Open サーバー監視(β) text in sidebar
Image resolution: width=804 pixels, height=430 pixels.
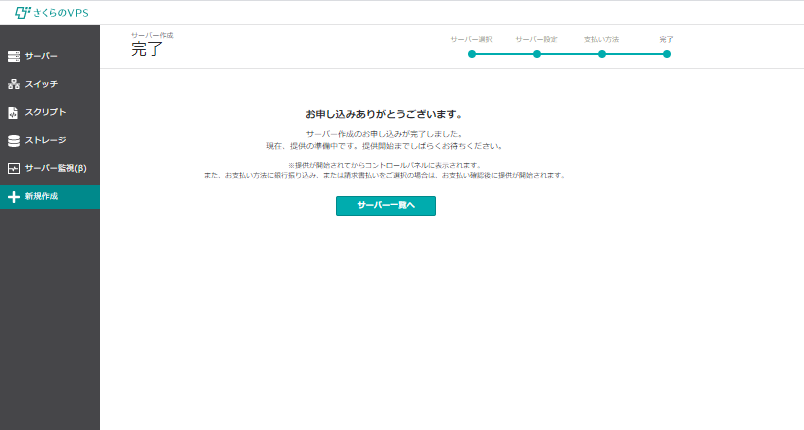click(55, 169)
